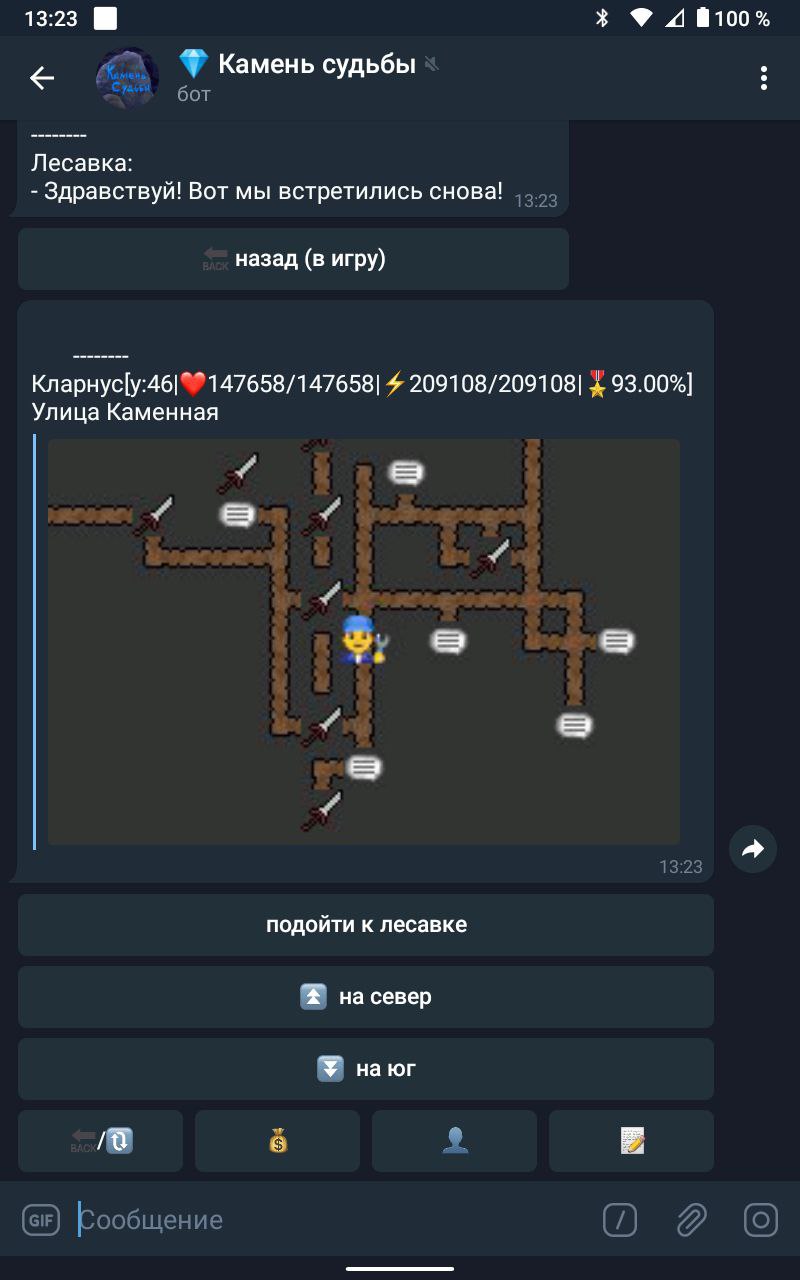Tap the forward share arrow beside the map
The width and height of the screenshot is (800, 1280).
coord(752,849)
